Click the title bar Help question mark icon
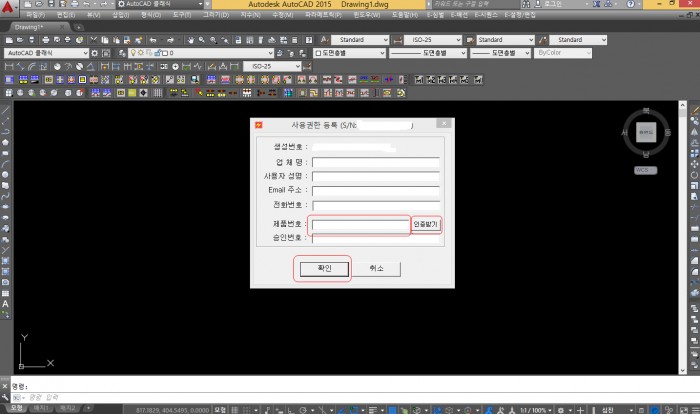 tap(630, 4)
